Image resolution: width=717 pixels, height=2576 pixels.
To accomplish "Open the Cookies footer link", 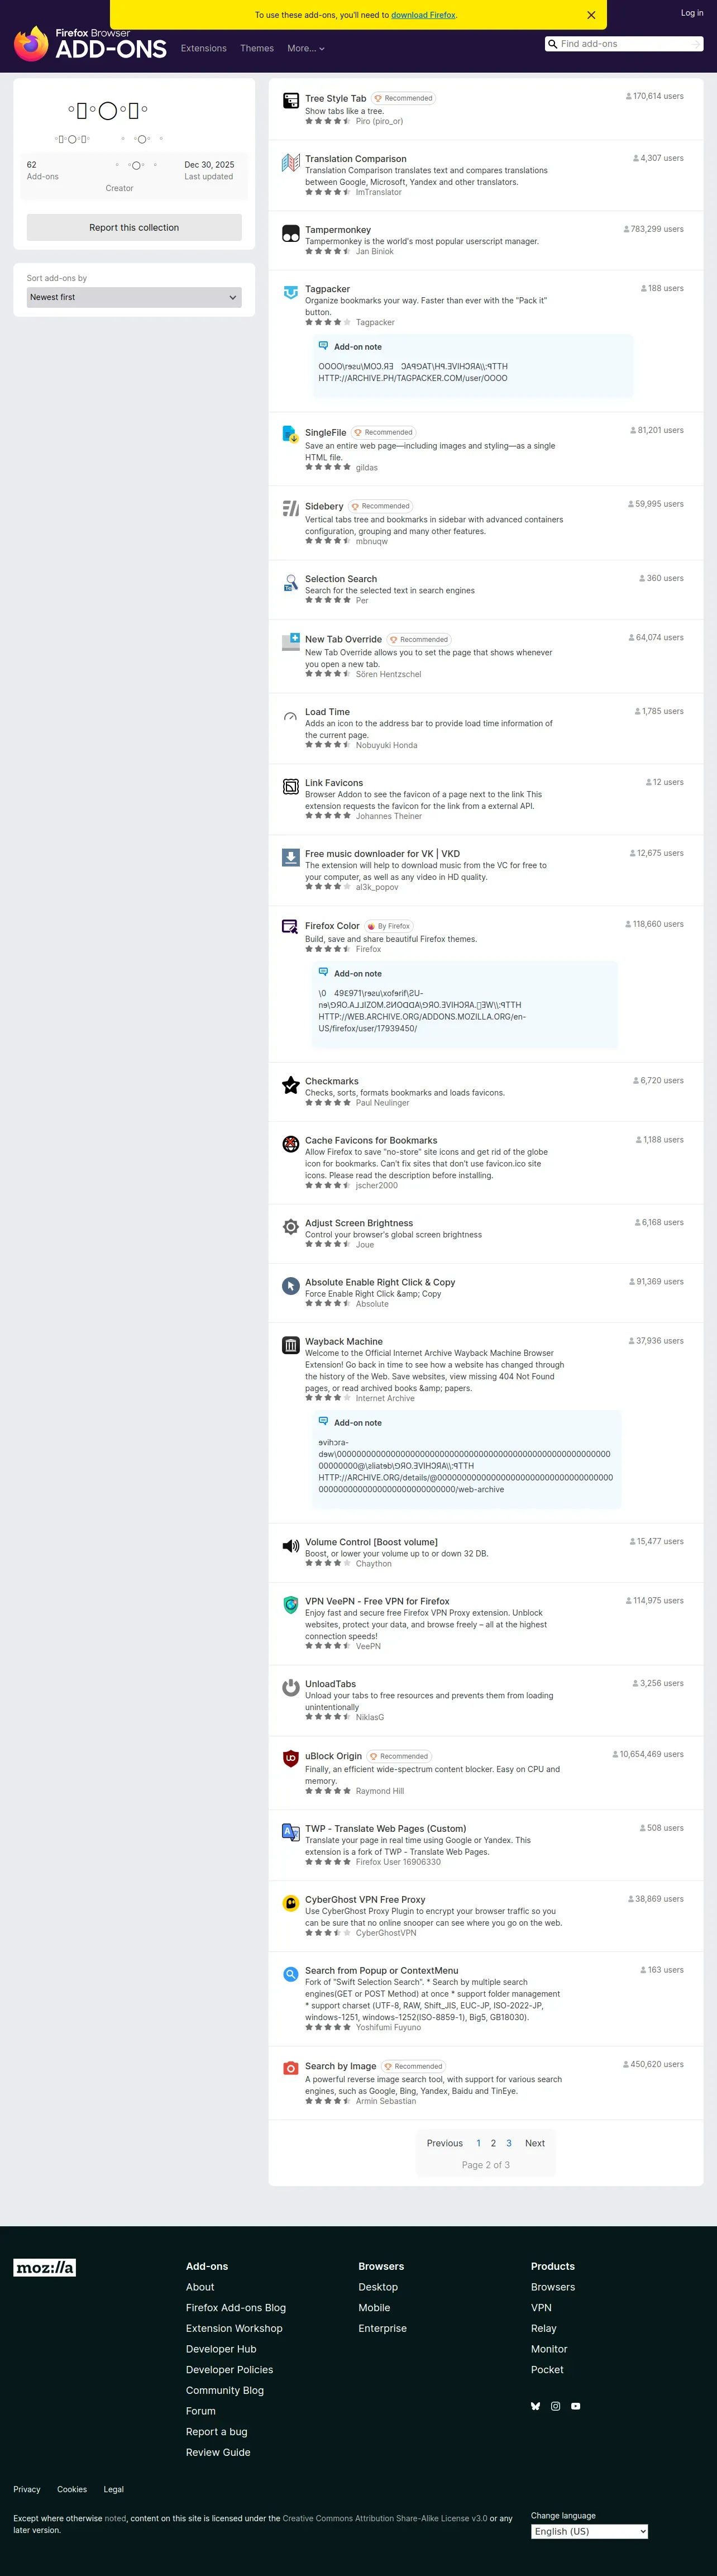I will [x=72, y=2489].
